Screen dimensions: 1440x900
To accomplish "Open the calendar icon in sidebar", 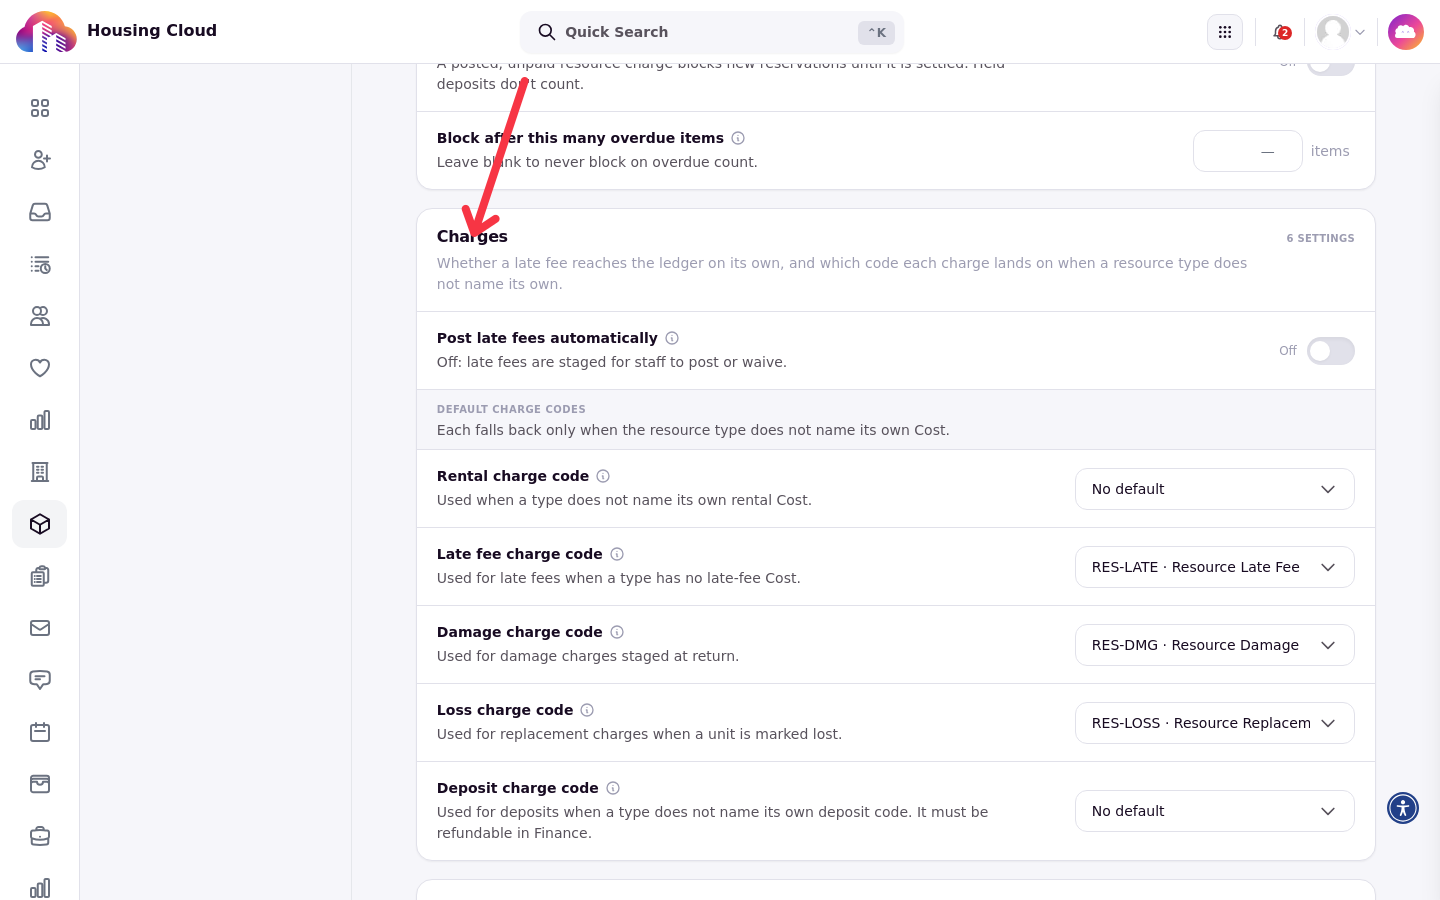I will [x=40, y=732].
